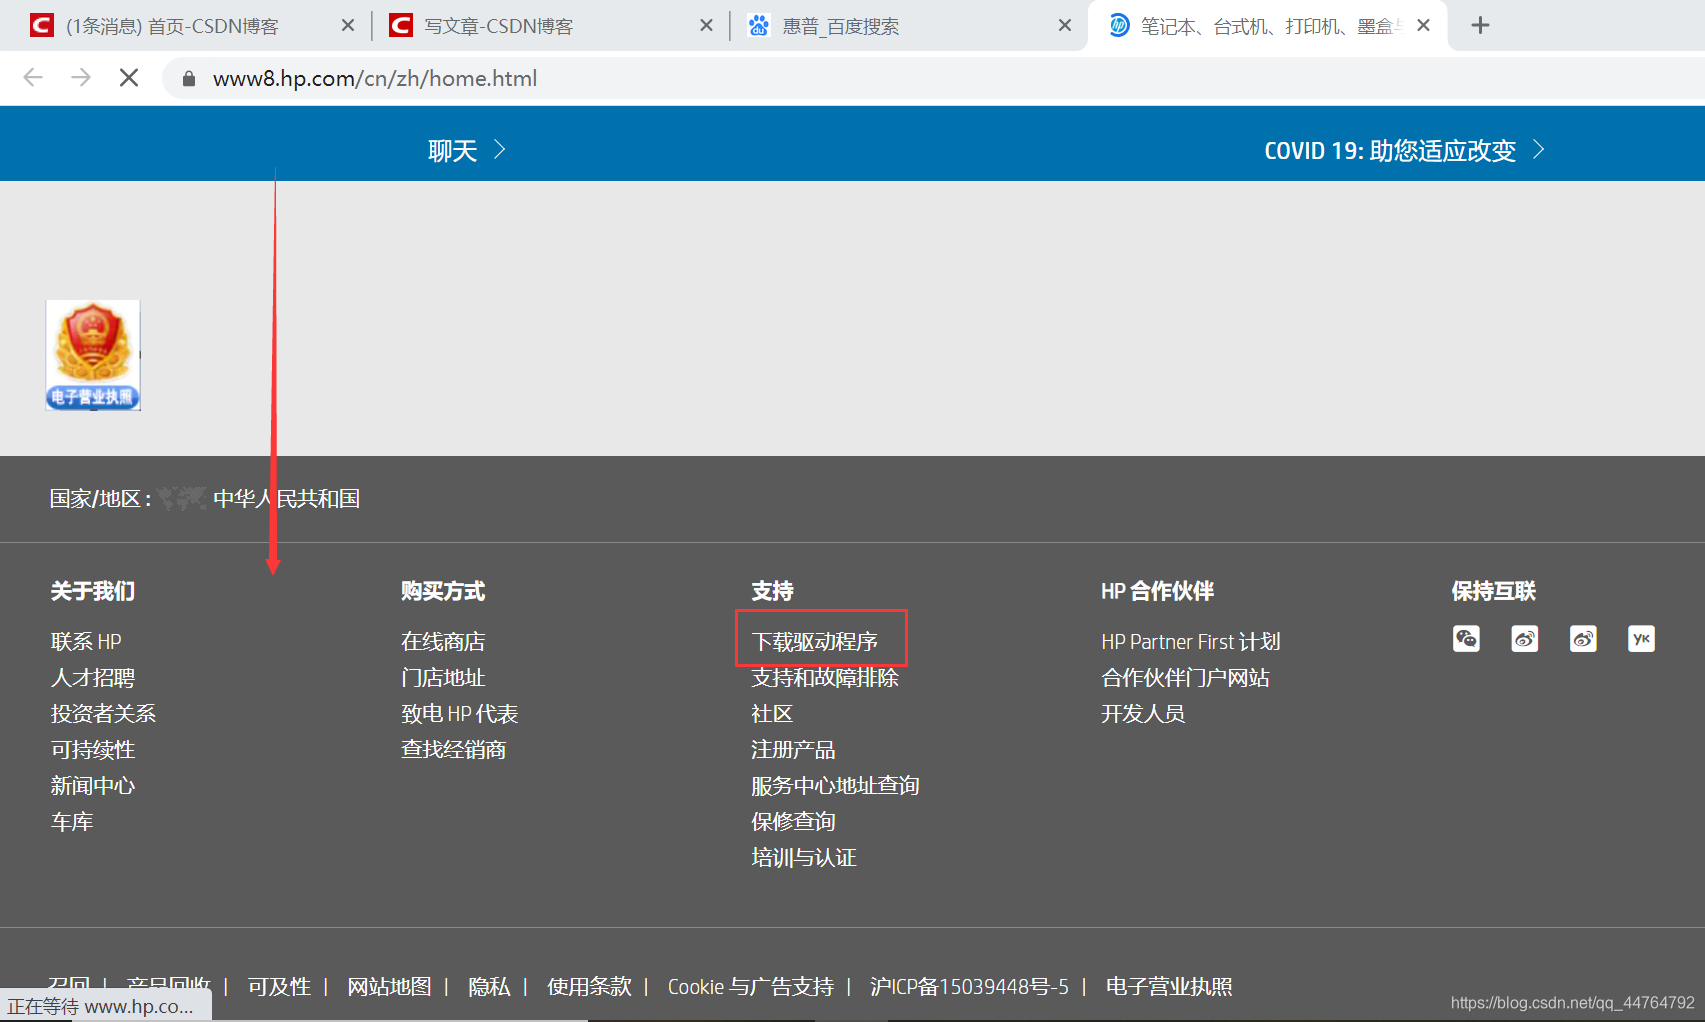Open 隐私 footer link
The height and width of the screenshot is (1022, 1705).
(489, 986)
